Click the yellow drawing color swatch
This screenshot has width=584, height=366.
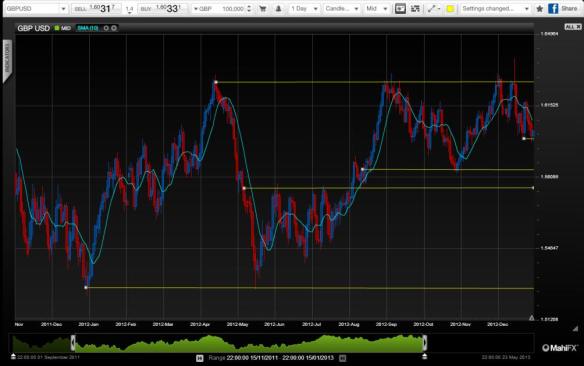point(450,9)
